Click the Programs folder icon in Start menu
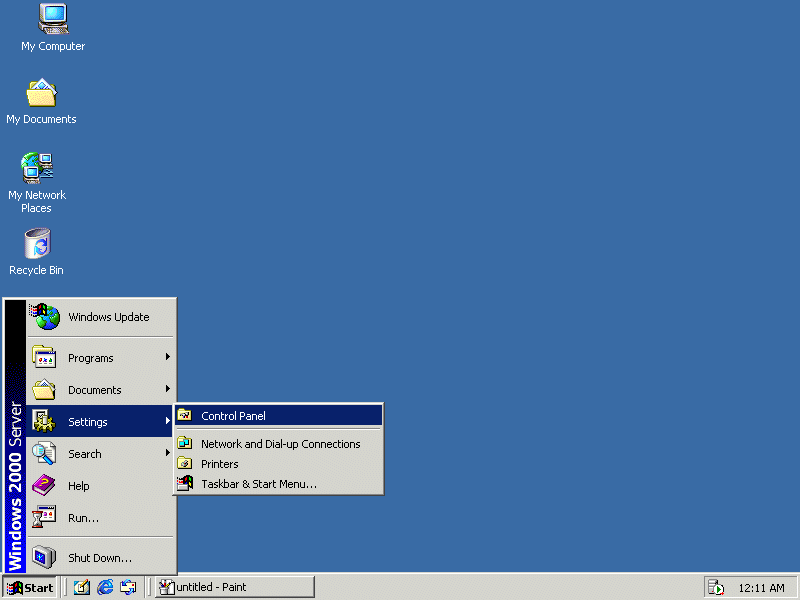 tap(44, 357)
